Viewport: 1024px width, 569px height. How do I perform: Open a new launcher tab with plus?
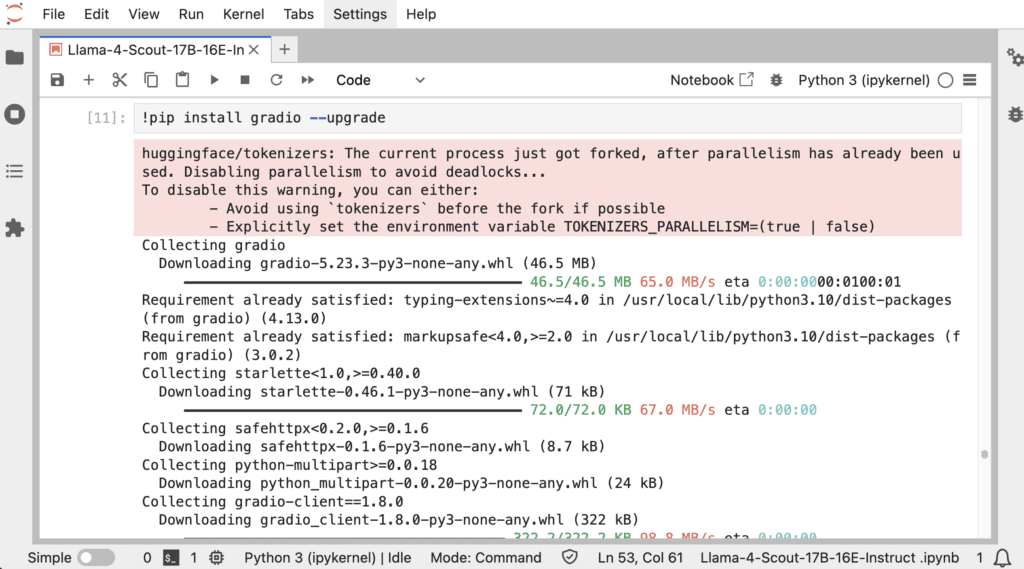coord(285,50)
